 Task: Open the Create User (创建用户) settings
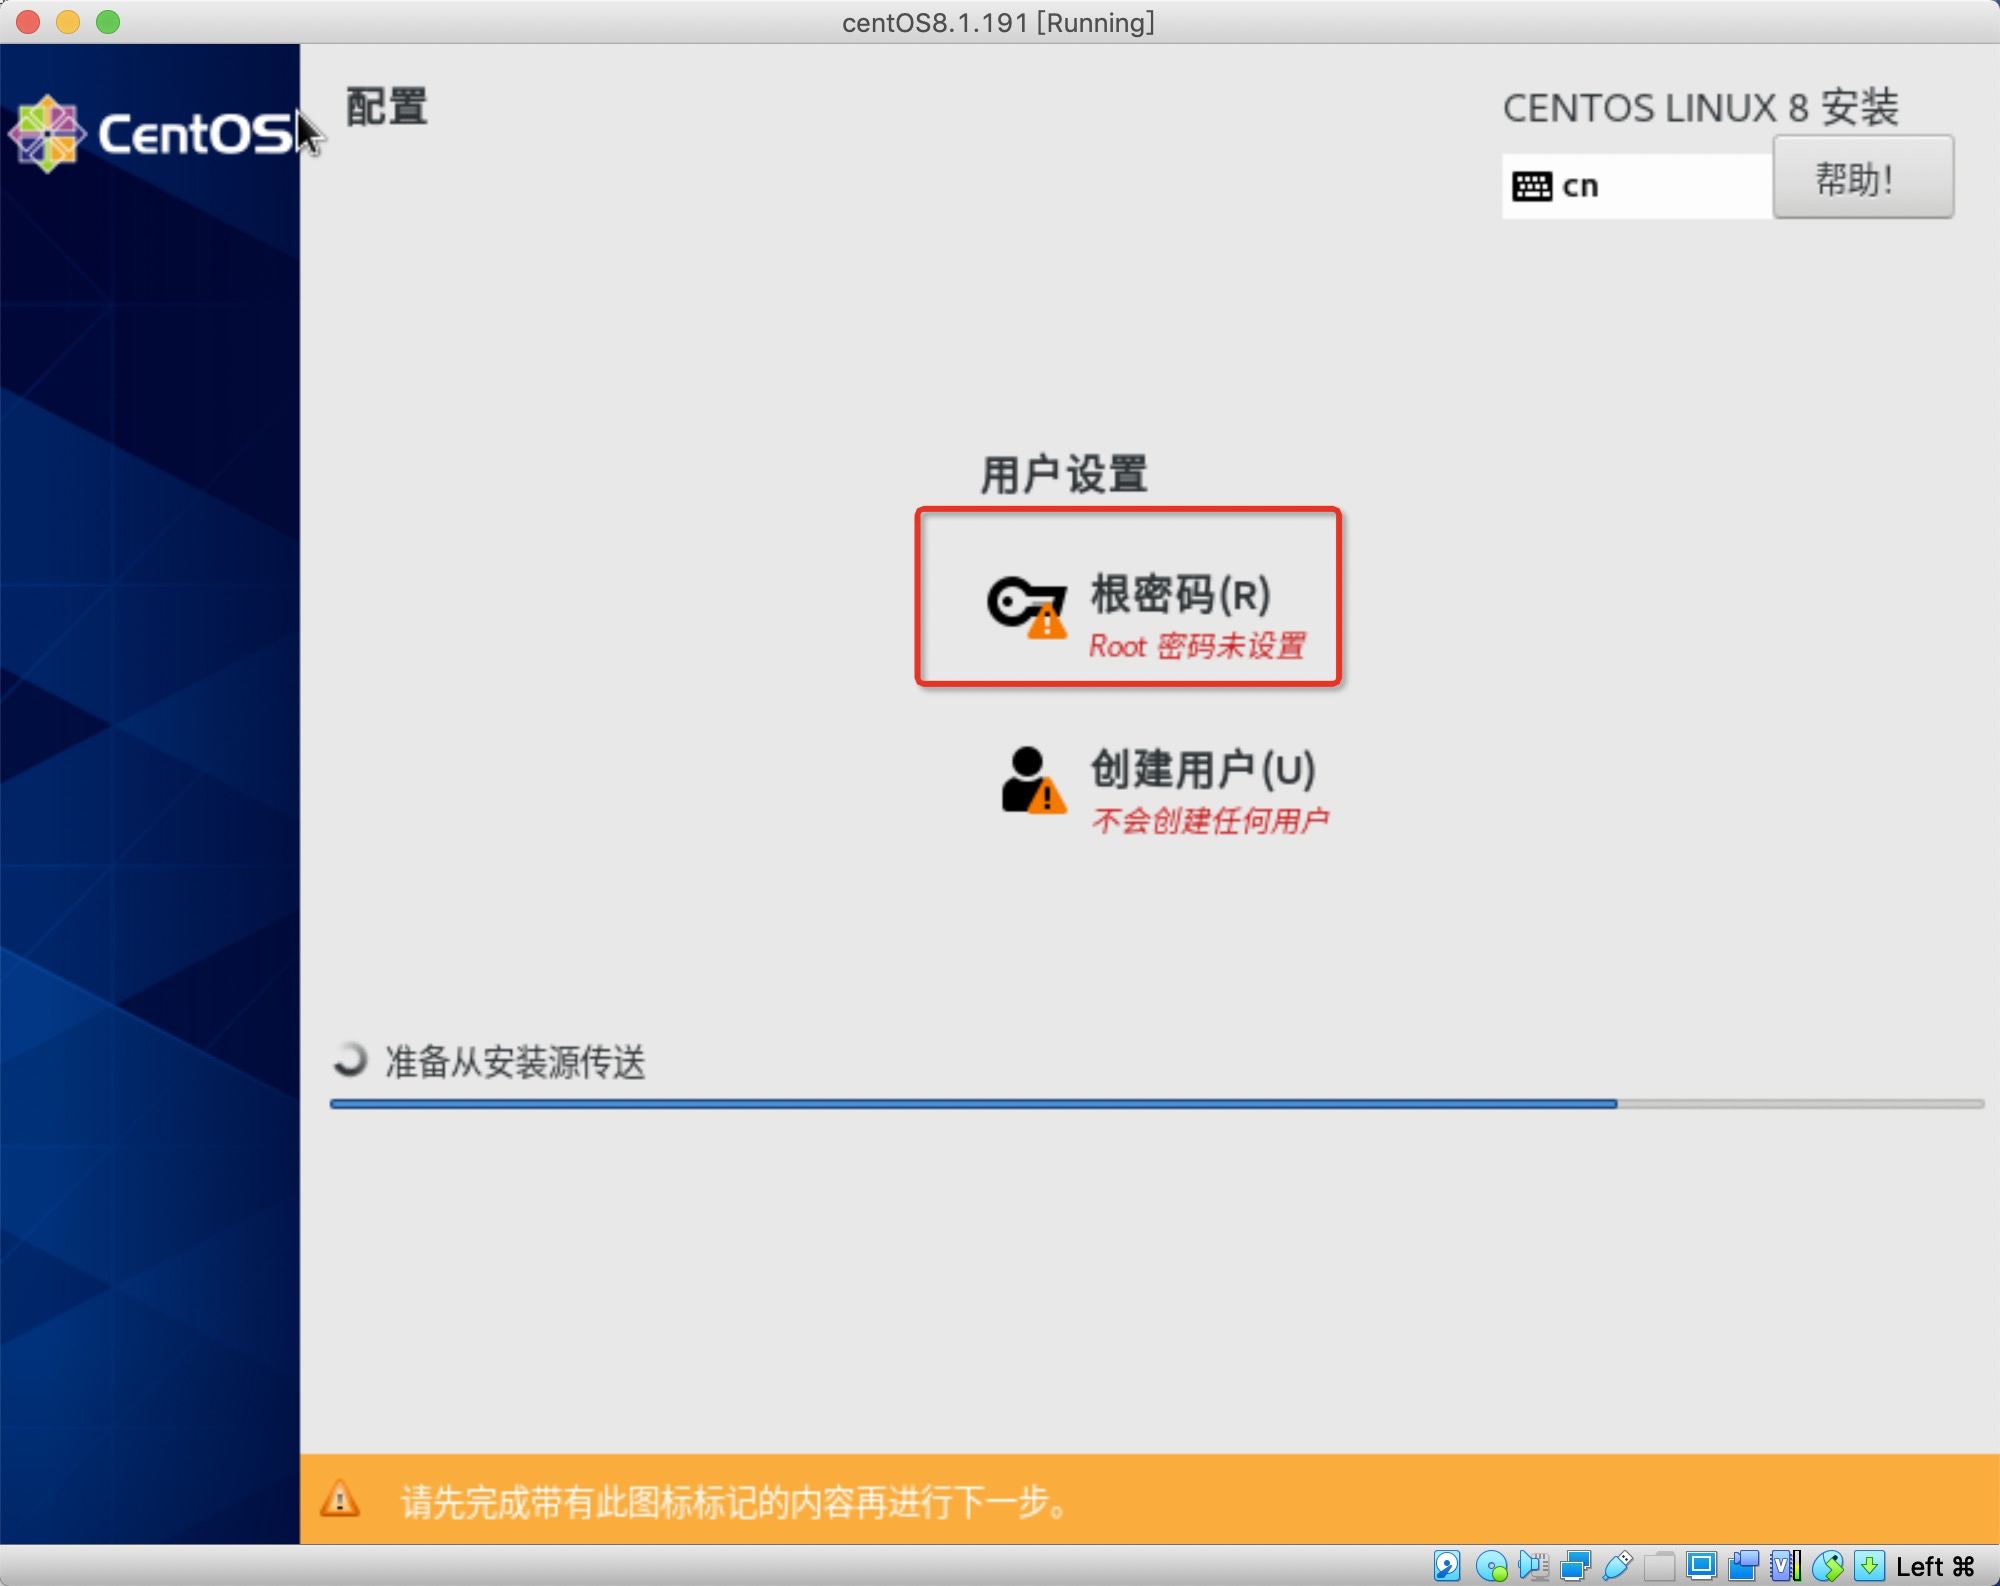(x=1202, y=771)
